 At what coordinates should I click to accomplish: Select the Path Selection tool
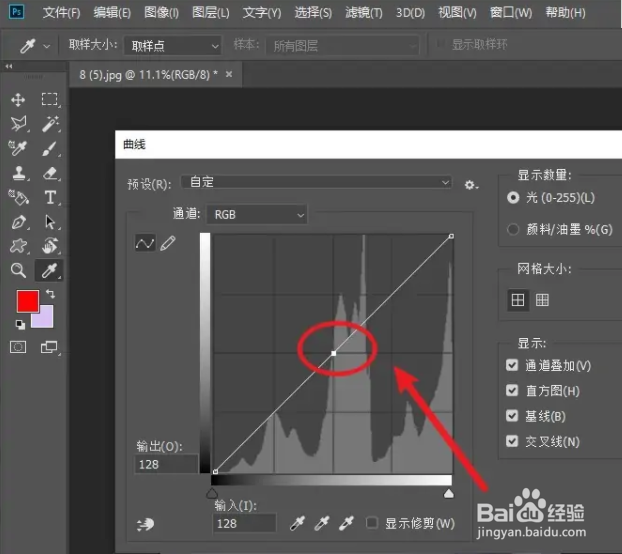tap(50, 222)
